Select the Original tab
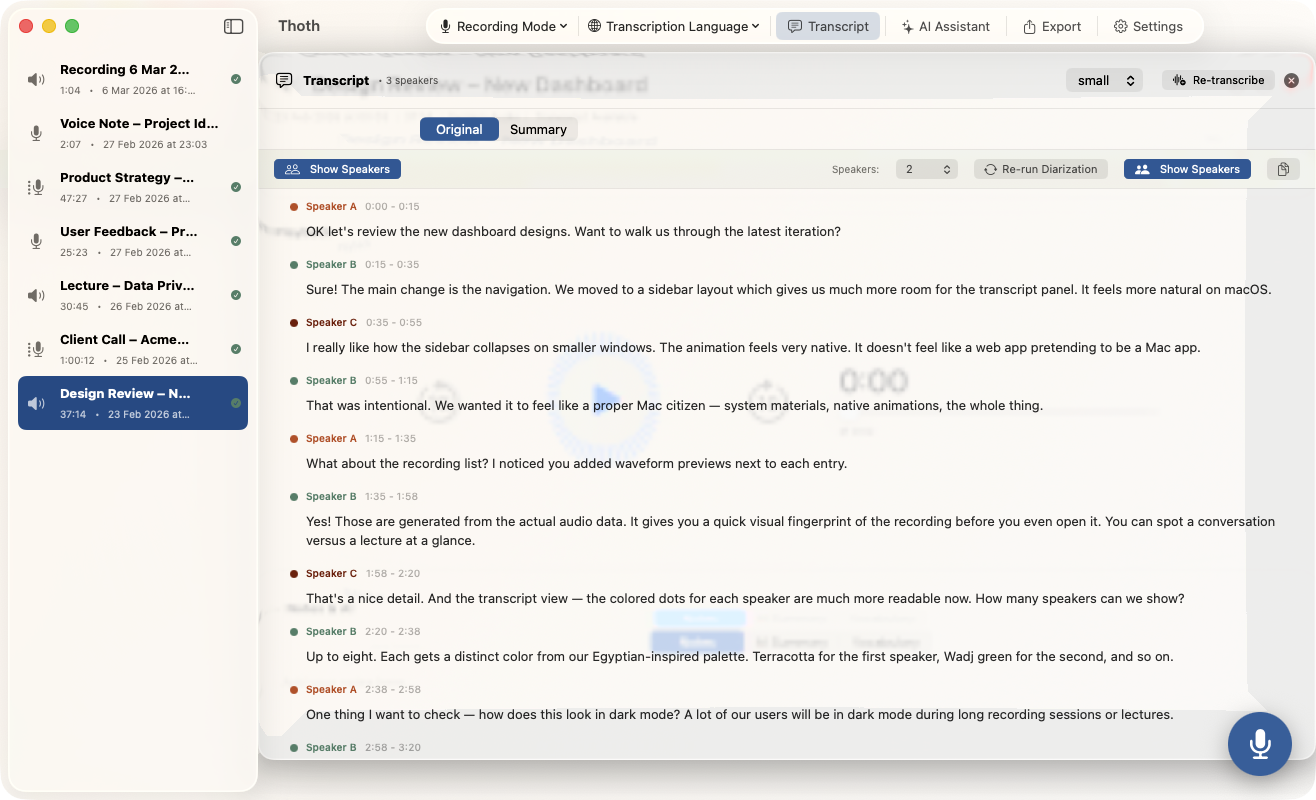Image resolution: width=1316 pixels, height=800 pixels. [x=459, y=129]
